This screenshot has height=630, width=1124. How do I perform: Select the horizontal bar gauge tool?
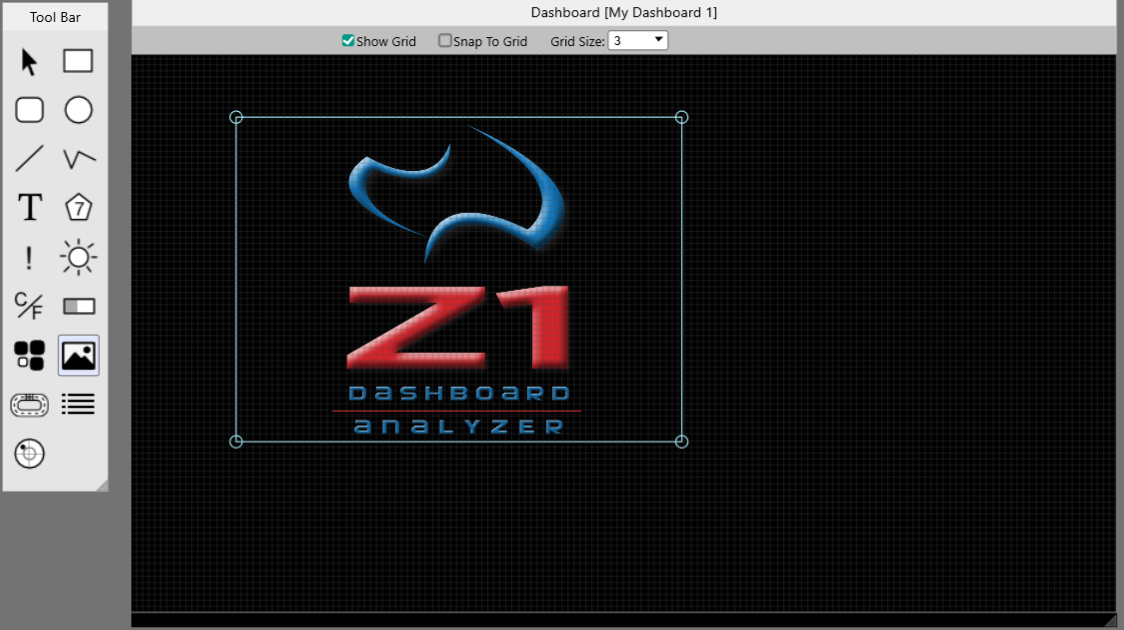point(79,307)
